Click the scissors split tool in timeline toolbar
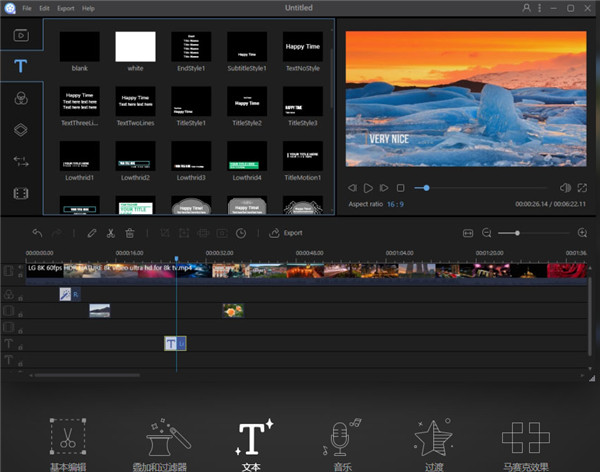 pyautogui.click(x=110, y=233)
